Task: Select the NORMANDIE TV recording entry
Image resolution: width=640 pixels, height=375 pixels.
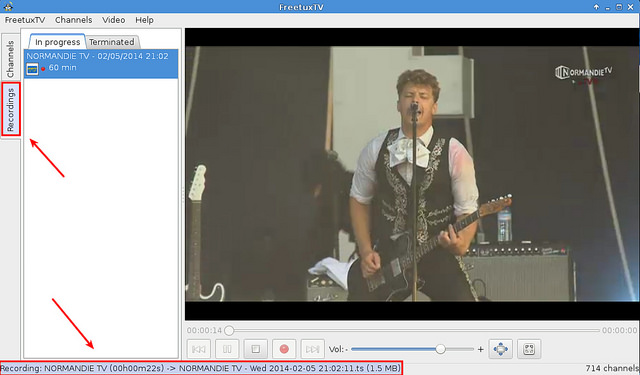Action: click(101, 63)
